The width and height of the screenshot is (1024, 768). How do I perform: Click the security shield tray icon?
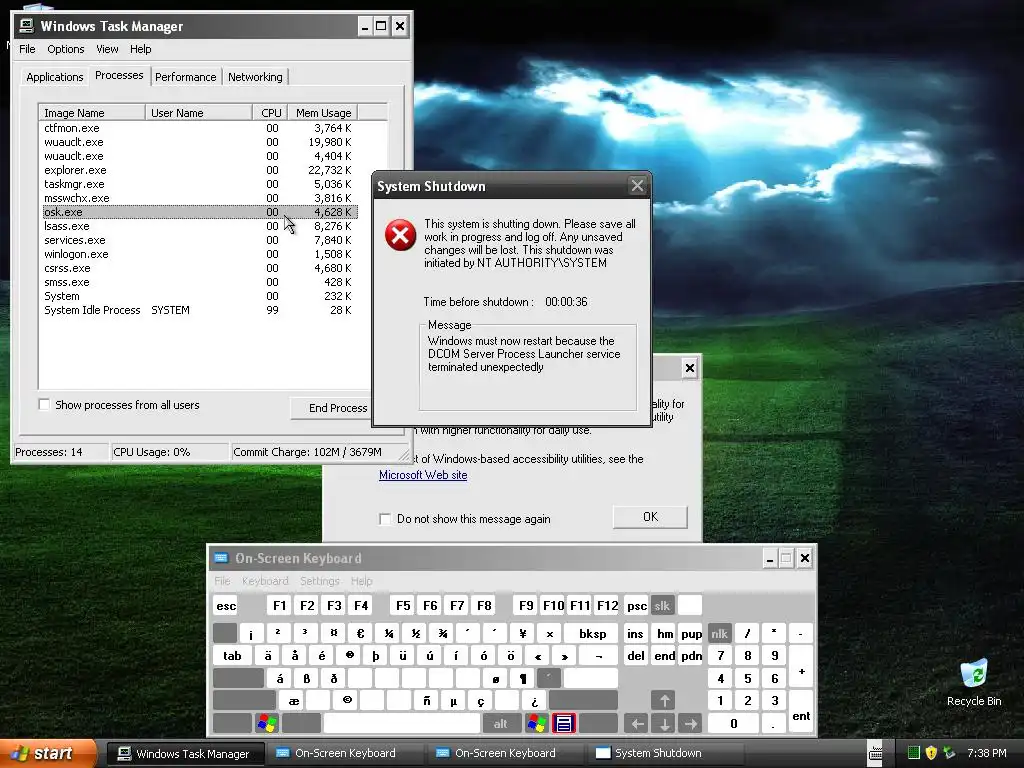931,753
